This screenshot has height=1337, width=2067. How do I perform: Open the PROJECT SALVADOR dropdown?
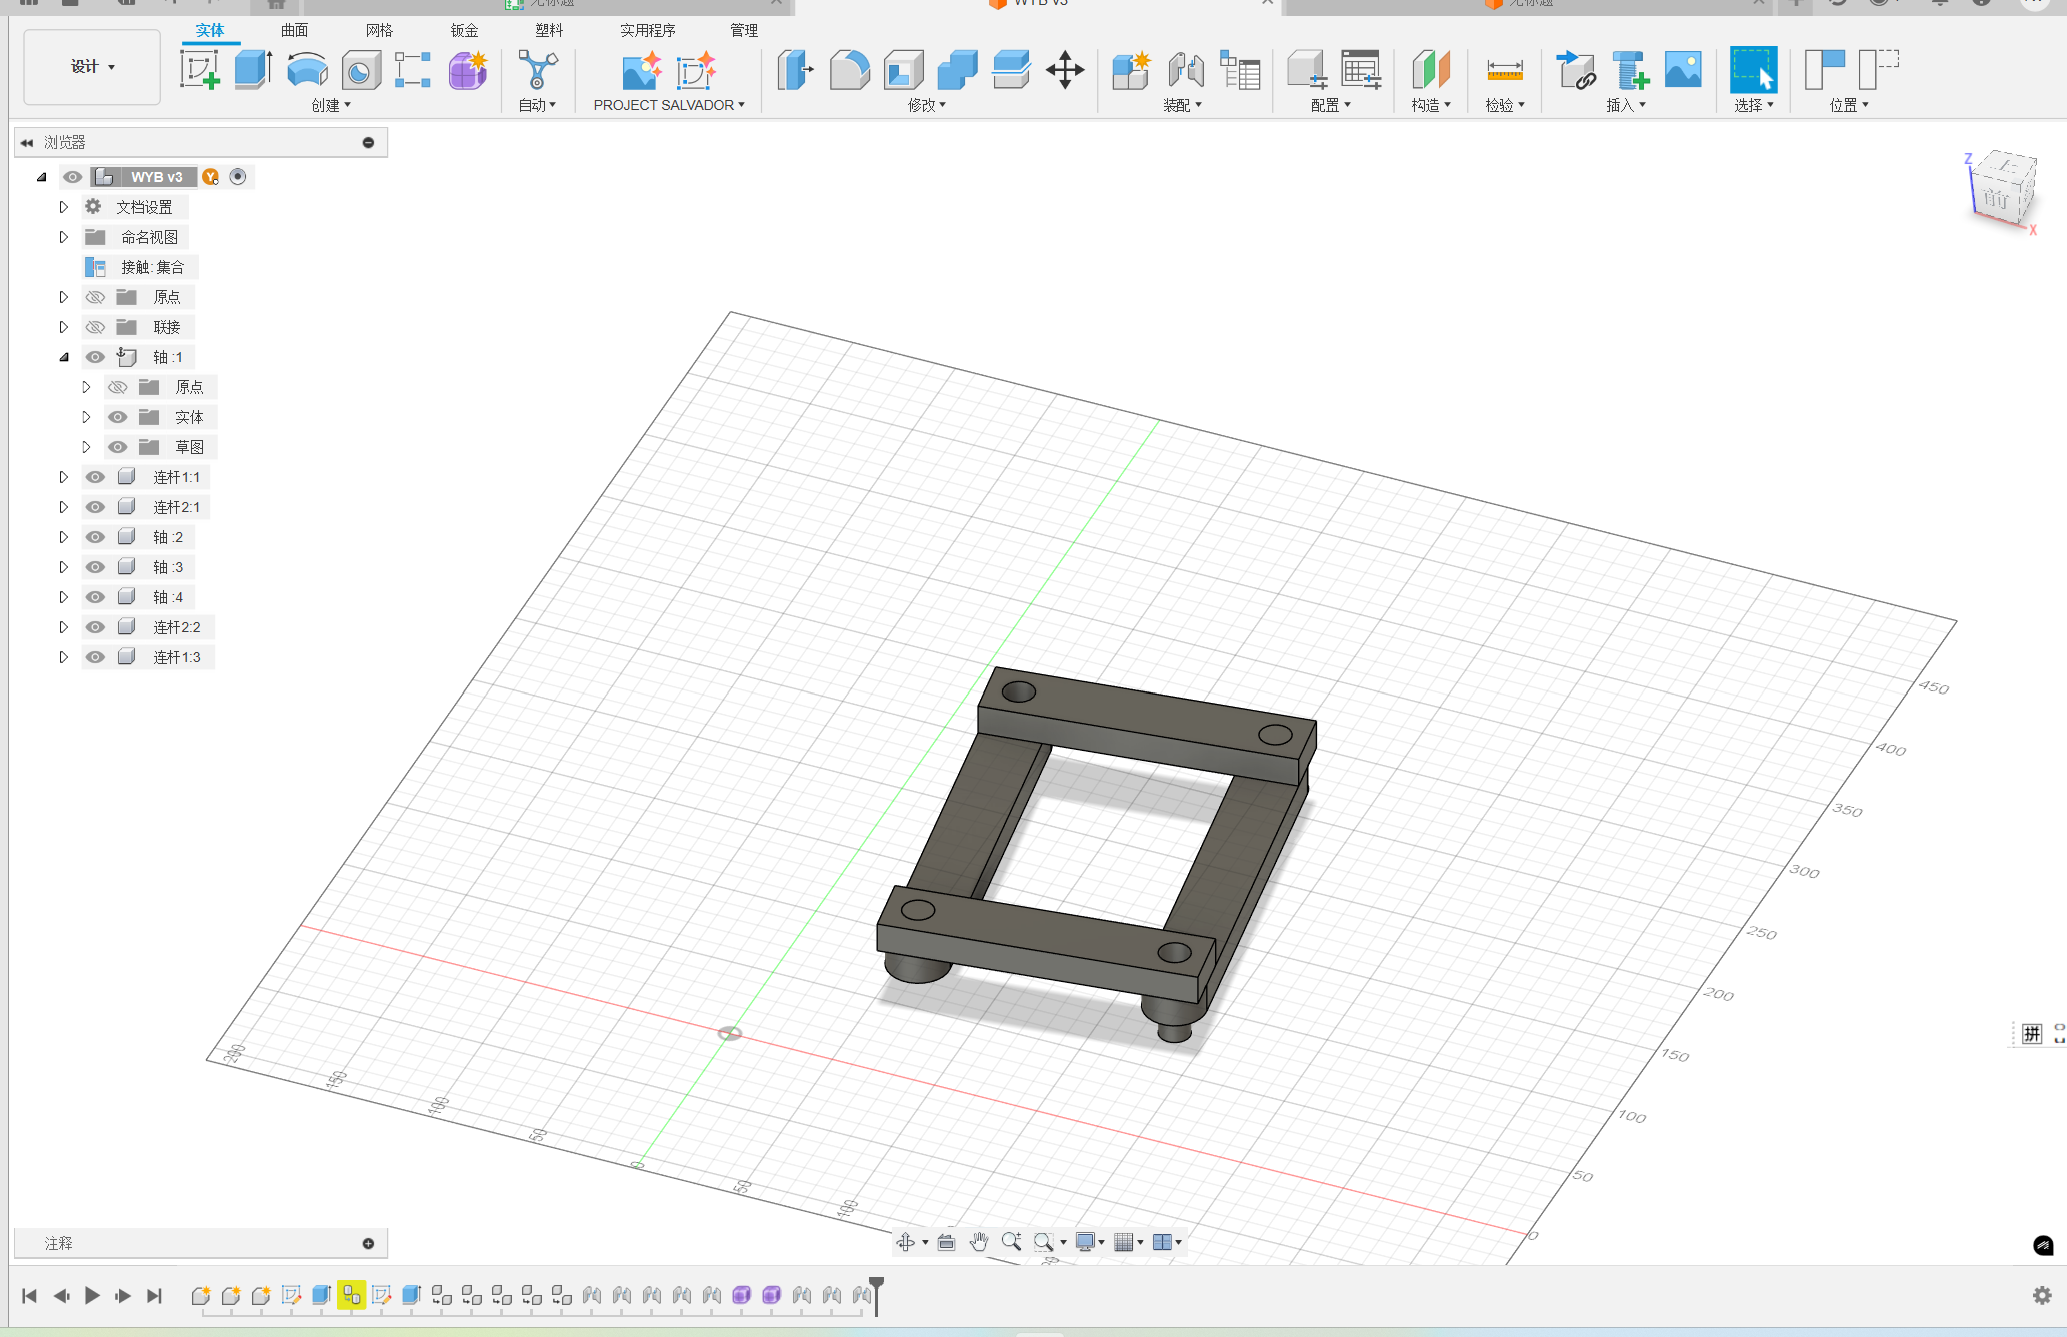pyautogui.click(x=669, y=105)
